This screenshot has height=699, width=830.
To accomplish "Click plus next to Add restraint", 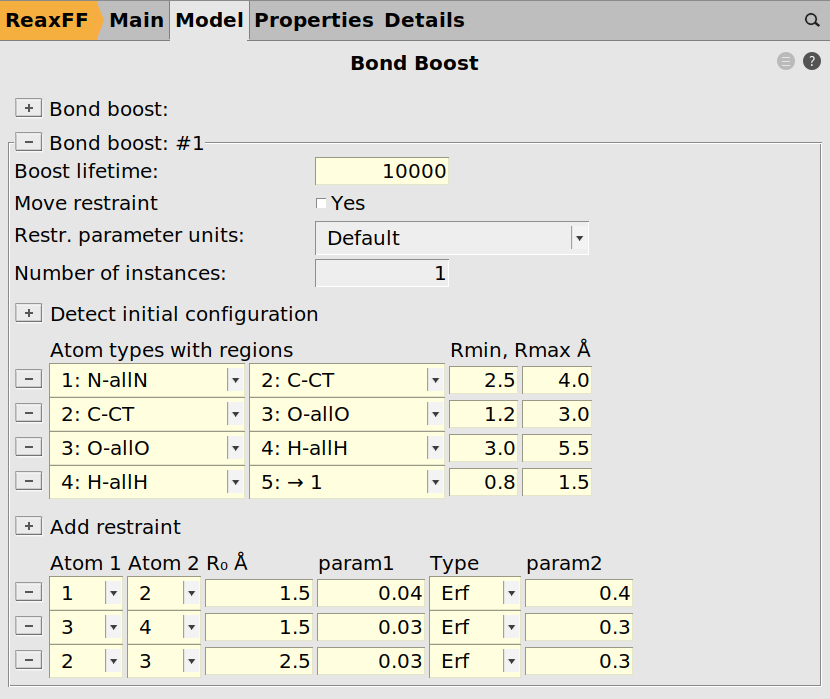I will click(x=29, y=526).
